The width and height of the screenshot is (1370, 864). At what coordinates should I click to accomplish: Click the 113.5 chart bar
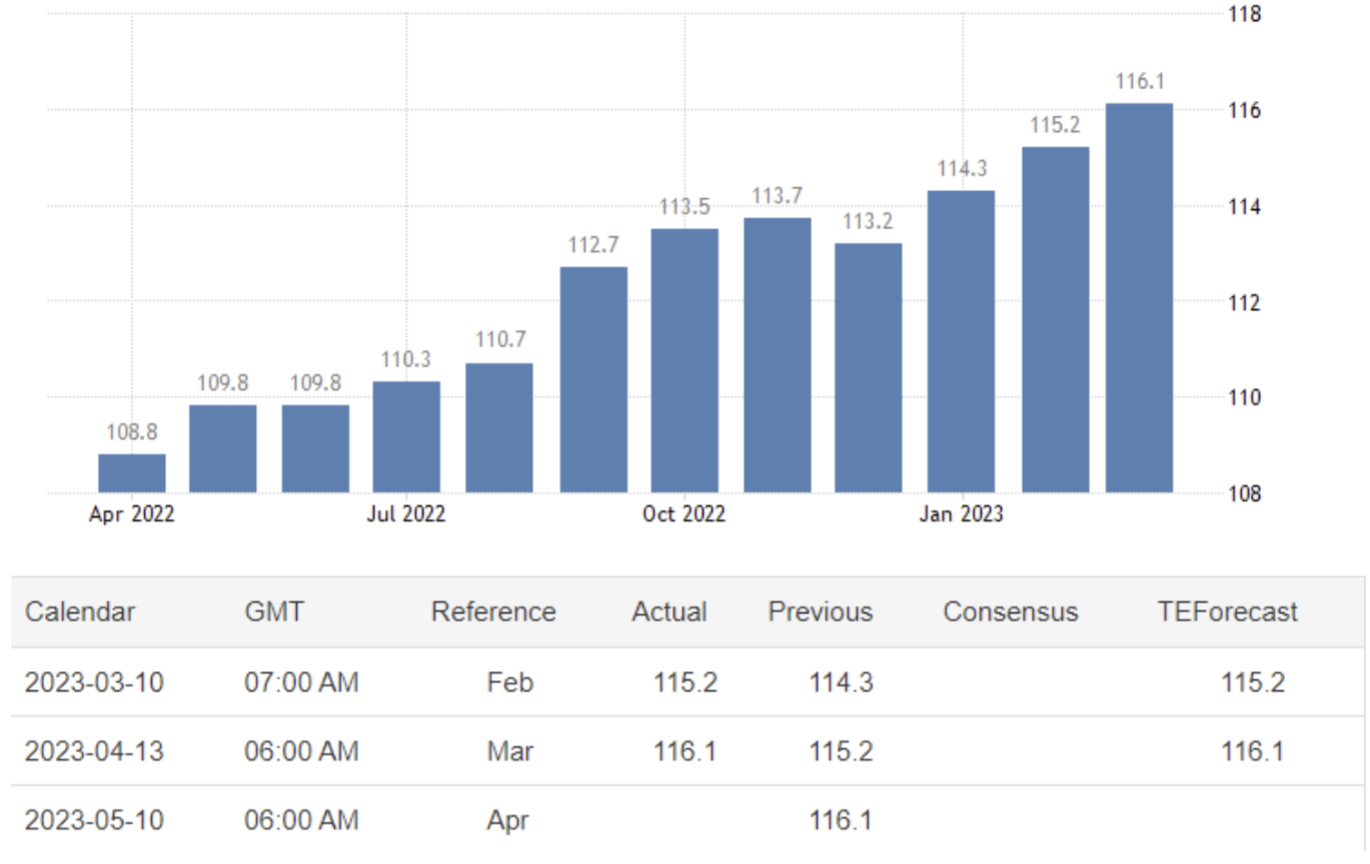click(684, 361)
